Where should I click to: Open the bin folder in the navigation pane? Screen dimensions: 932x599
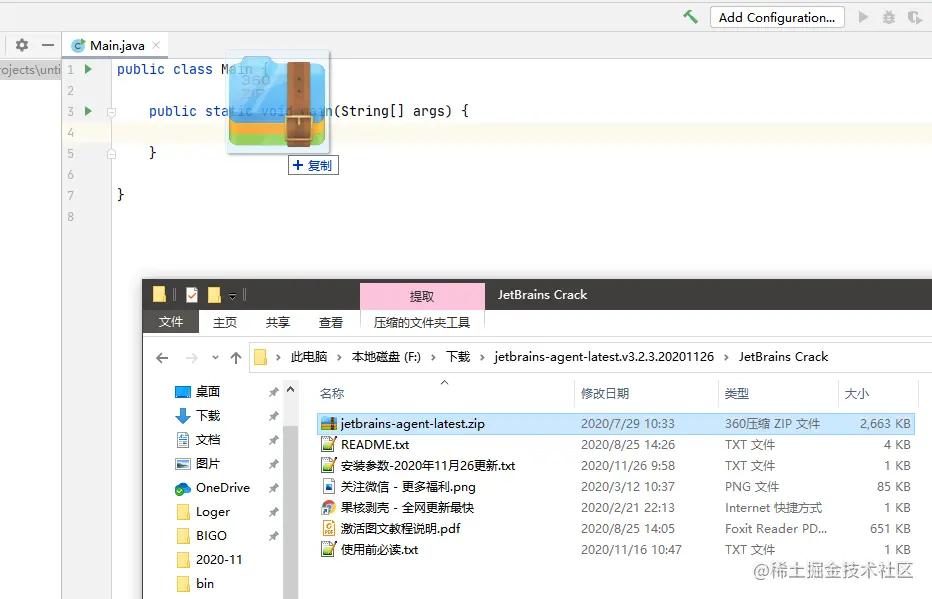click(x=204, y=584)
